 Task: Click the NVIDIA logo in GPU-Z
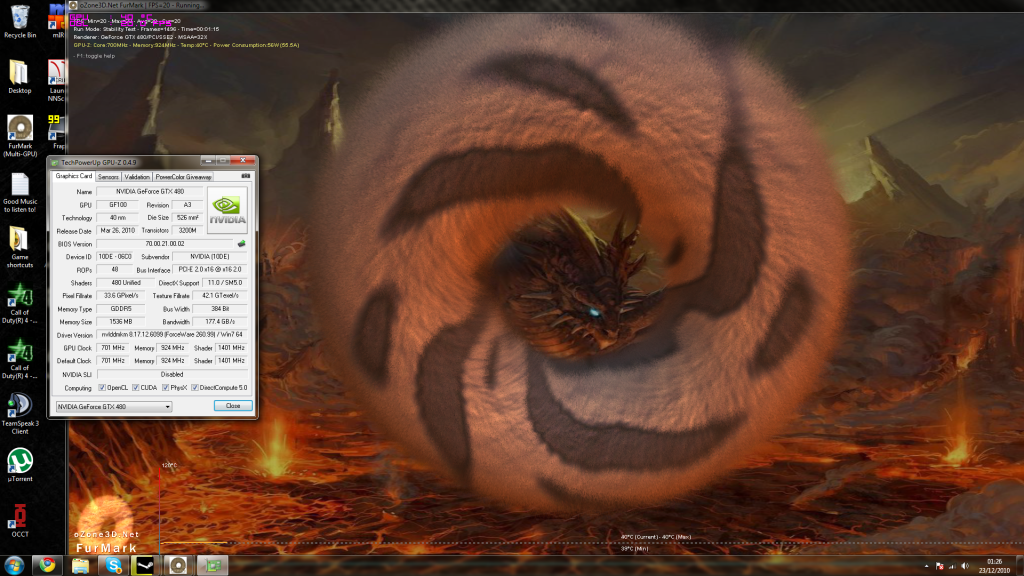(227, 210)
